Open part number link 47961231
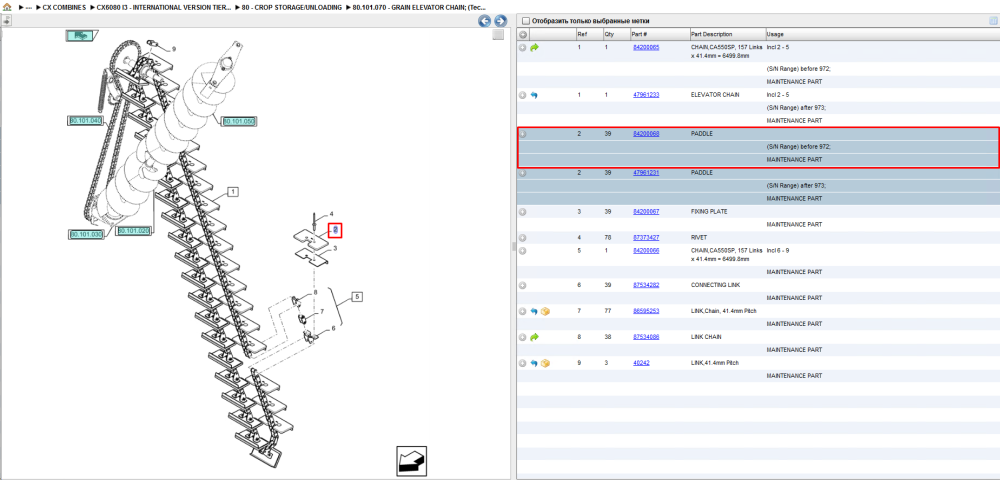The width and height of the screenshot is (1000, 480). (645, 173)
